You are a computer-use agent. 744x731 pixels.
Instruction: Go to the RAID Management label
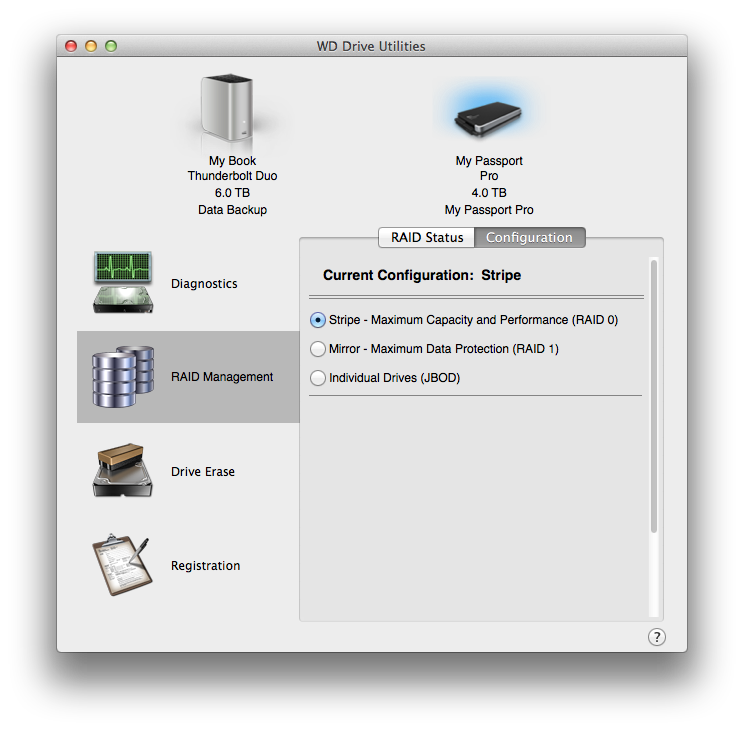tap(222, 377)
